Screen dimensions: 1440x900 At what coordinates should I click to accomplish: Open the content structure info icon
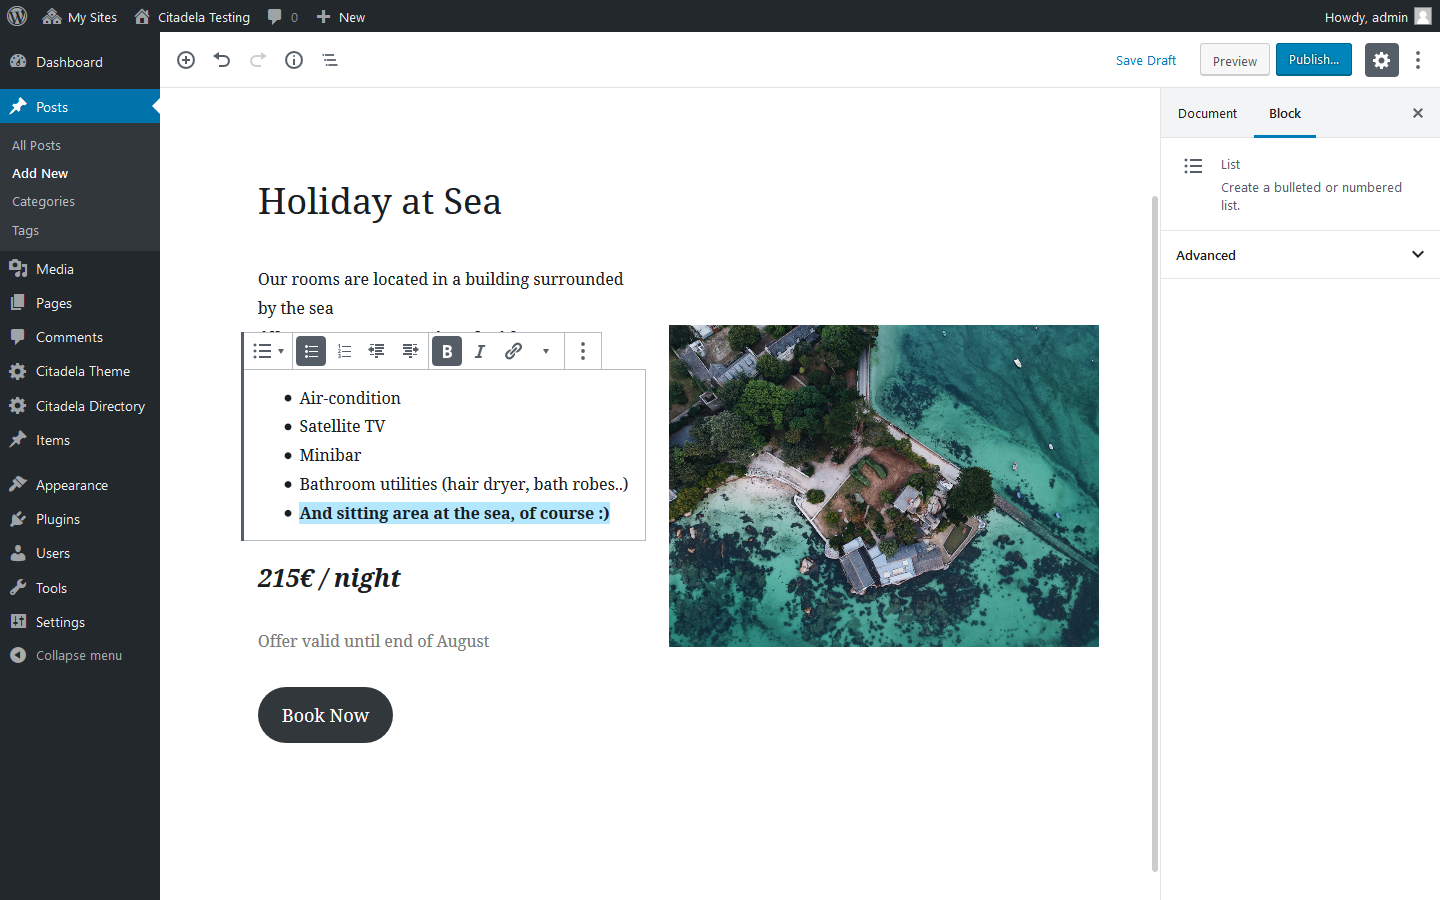294,60
